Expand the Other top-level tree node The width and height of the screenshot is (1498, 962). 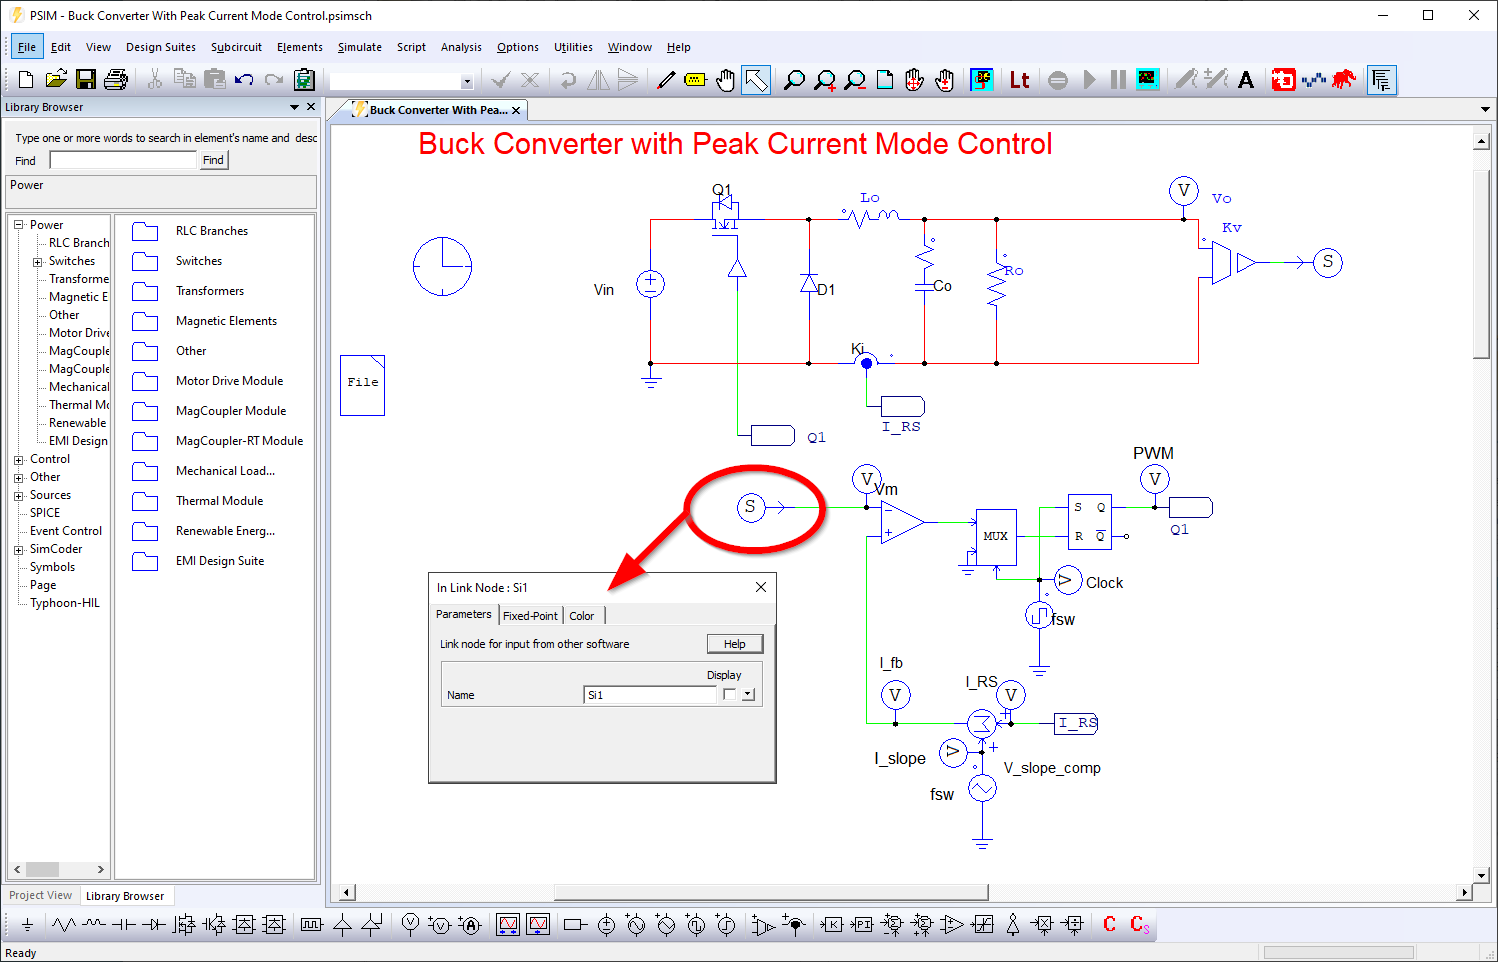click(18, 478)
